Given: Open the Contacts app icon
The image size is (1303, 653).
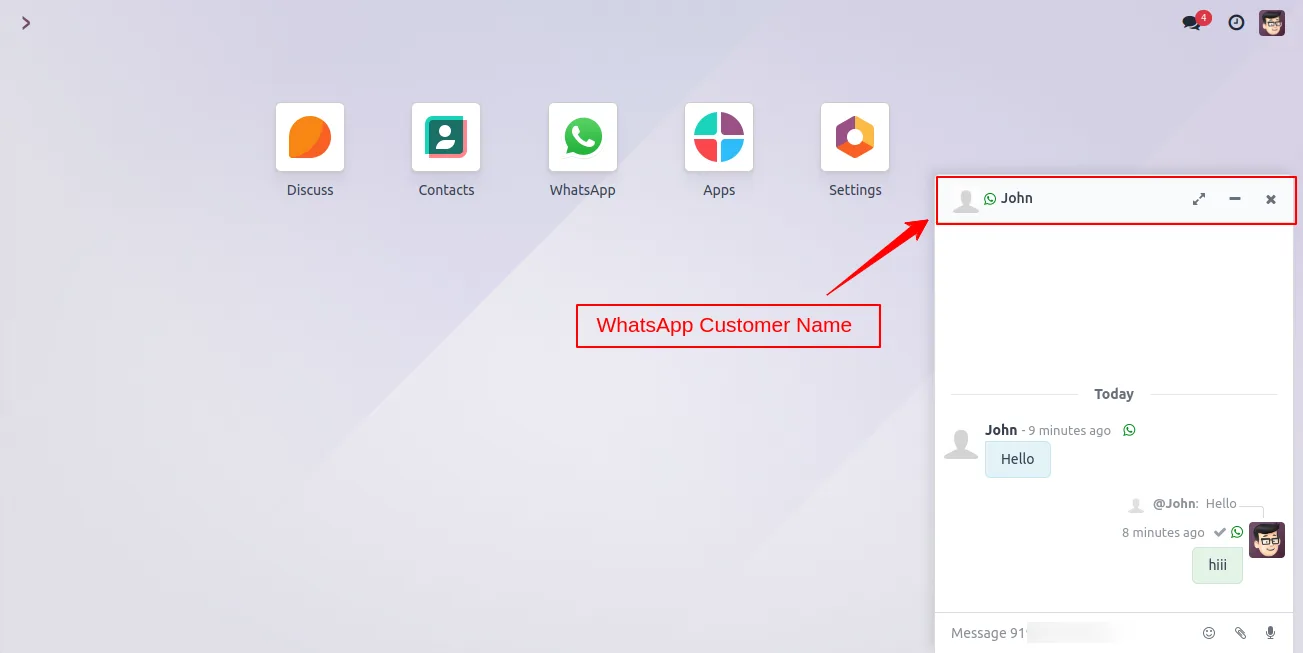Looking at the screenshot, I should pyautogui.click(x=446, y=137).
